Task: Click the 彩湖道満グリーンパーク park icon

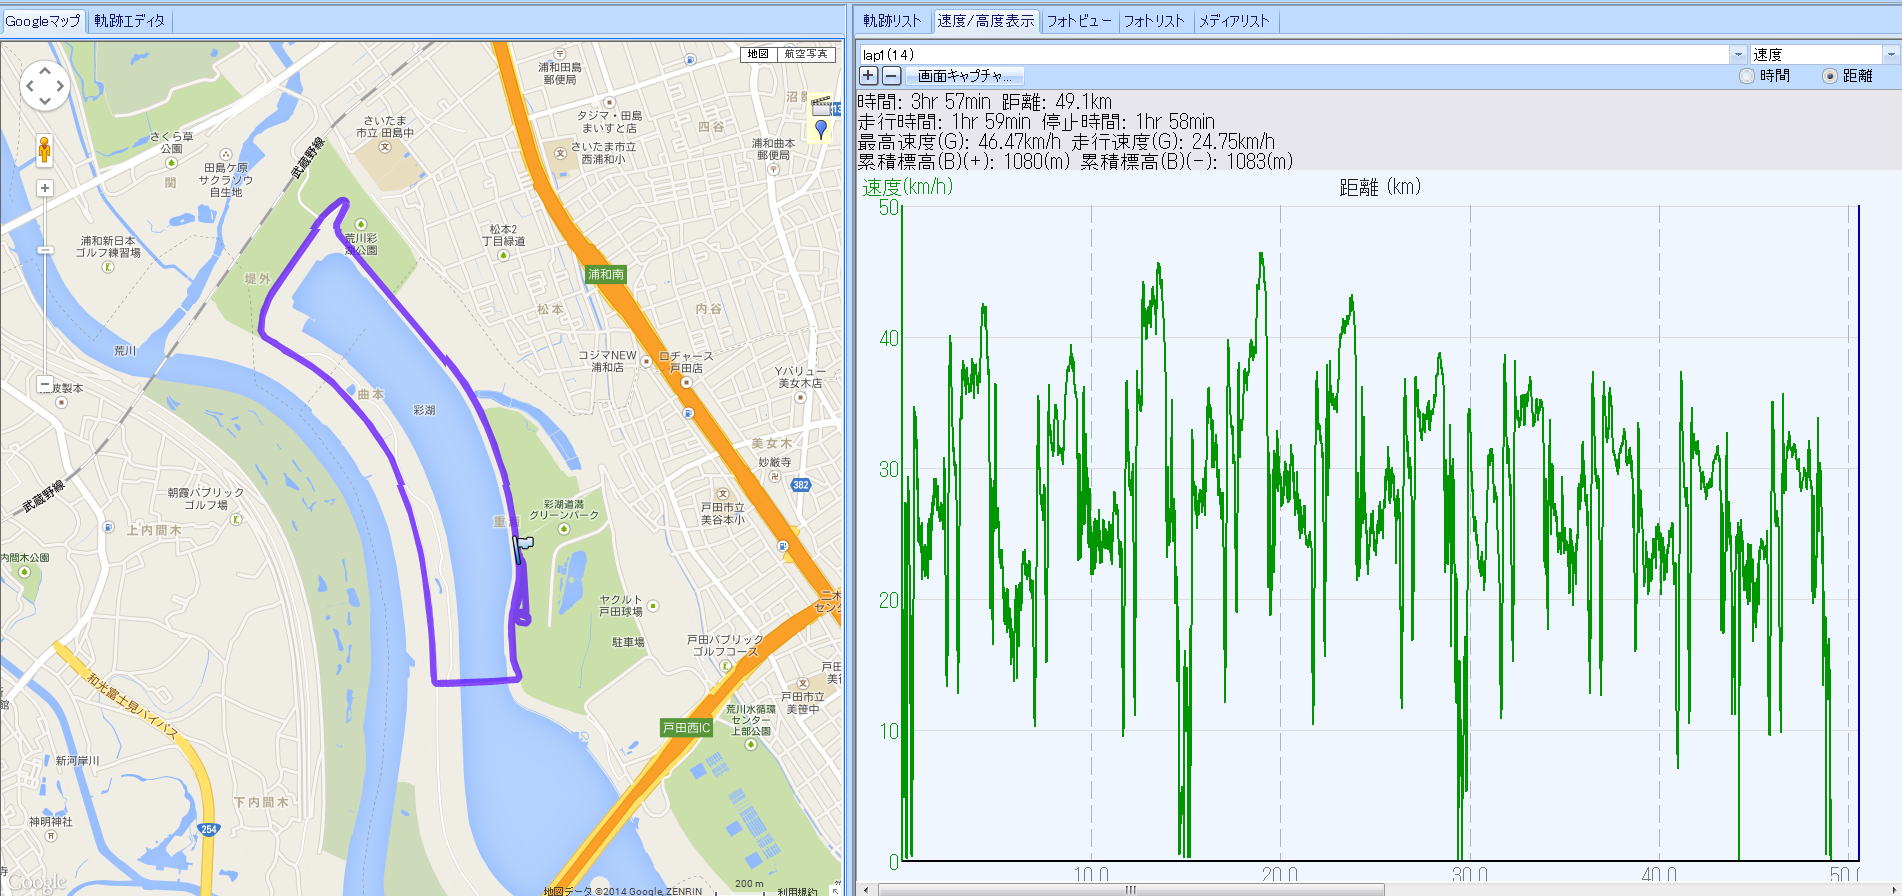Action: [563, 529]
